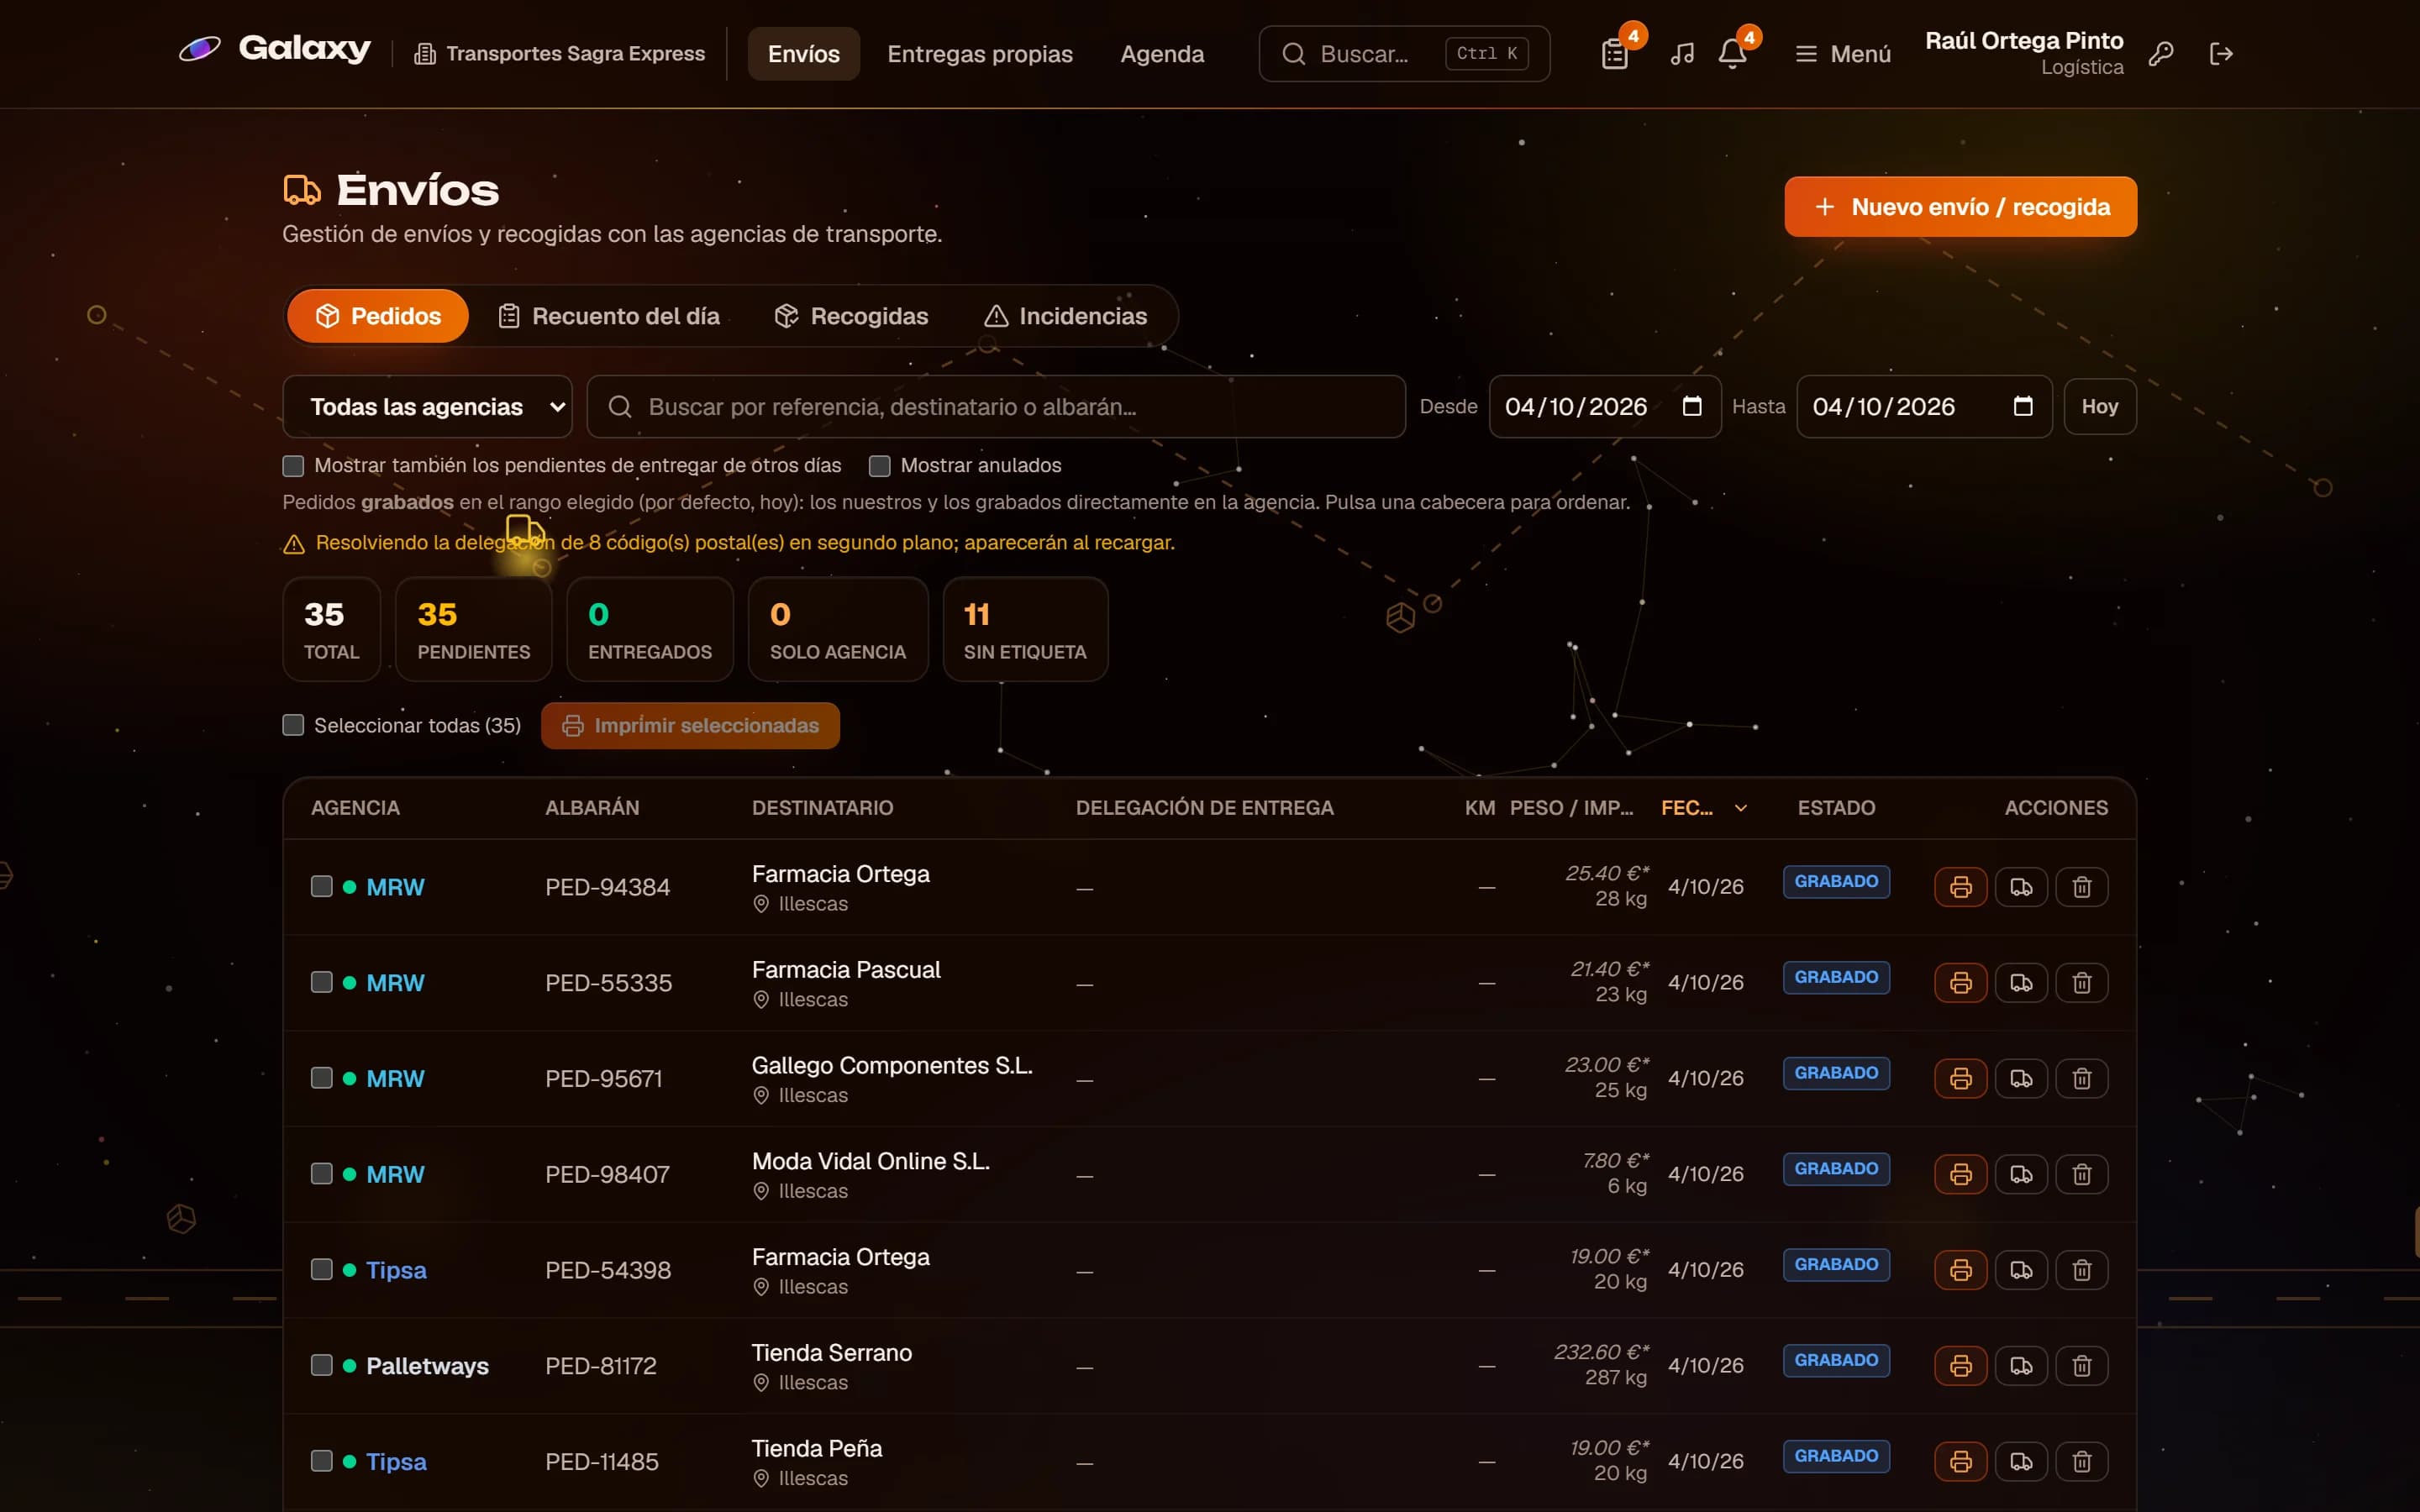This screenshot has width=2420, height=1512.
Task: Filter by the PENDIENTES stat card
Action: 474,630
